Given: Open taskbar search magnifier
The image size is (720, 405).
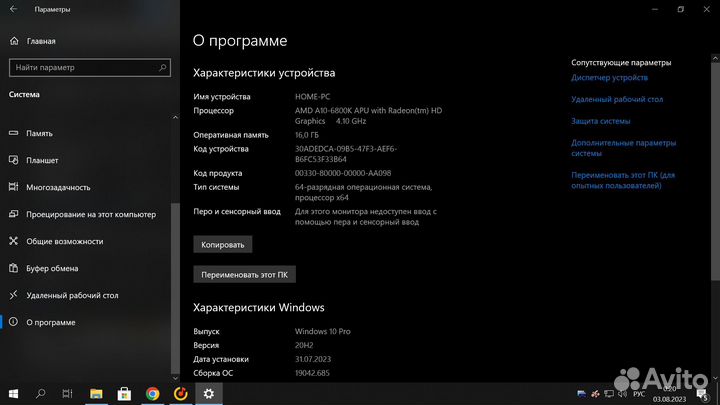Looking at the screenshot, I should pos(40,394).
